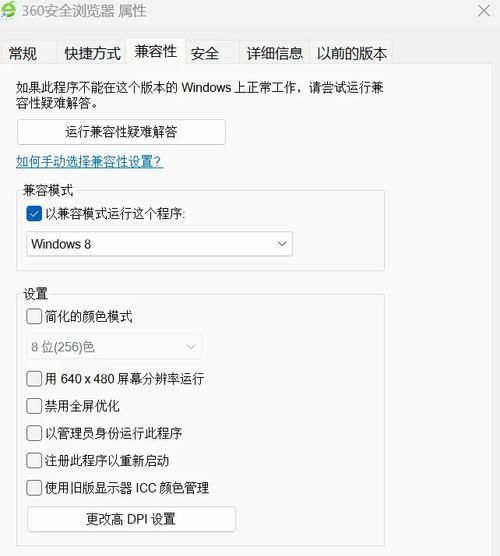Open the 8 位(256)色 dropdown
Screen dimensions: 500x556
point(114,347)
